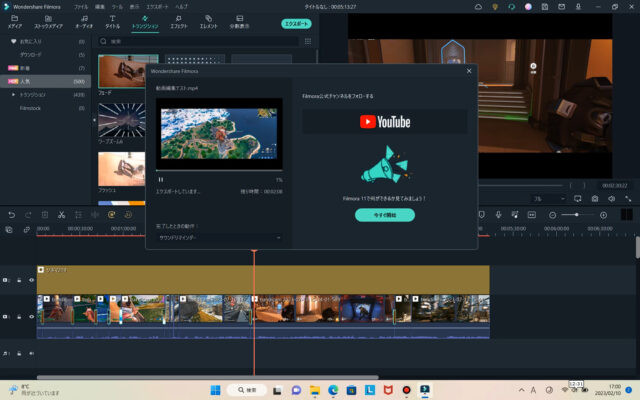Click the redo icon in timeline toolbar

click(x=28, y=215)
